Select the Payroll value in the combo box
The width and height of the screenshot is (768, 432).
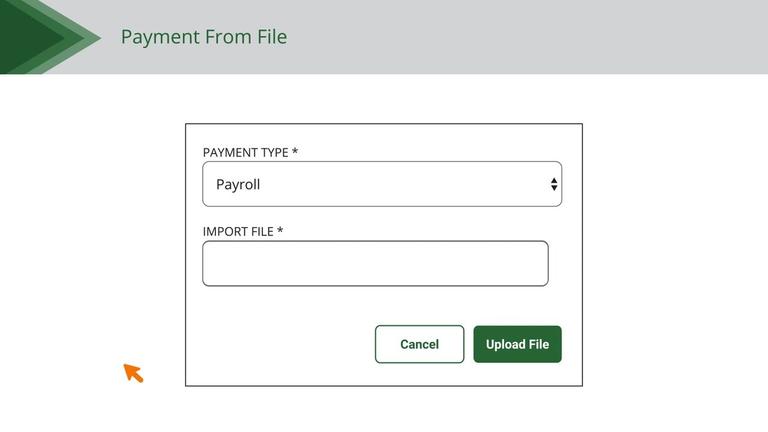tap(238, 185)
